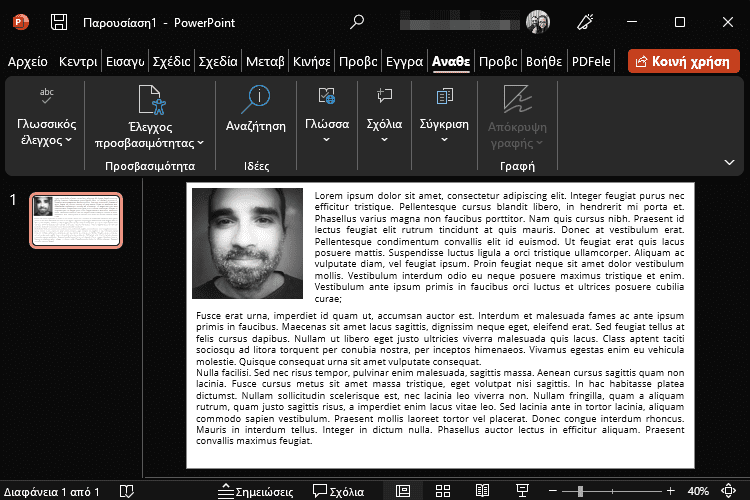Open the Σύγκριση compare icon
750x500 pixels.
444,96
